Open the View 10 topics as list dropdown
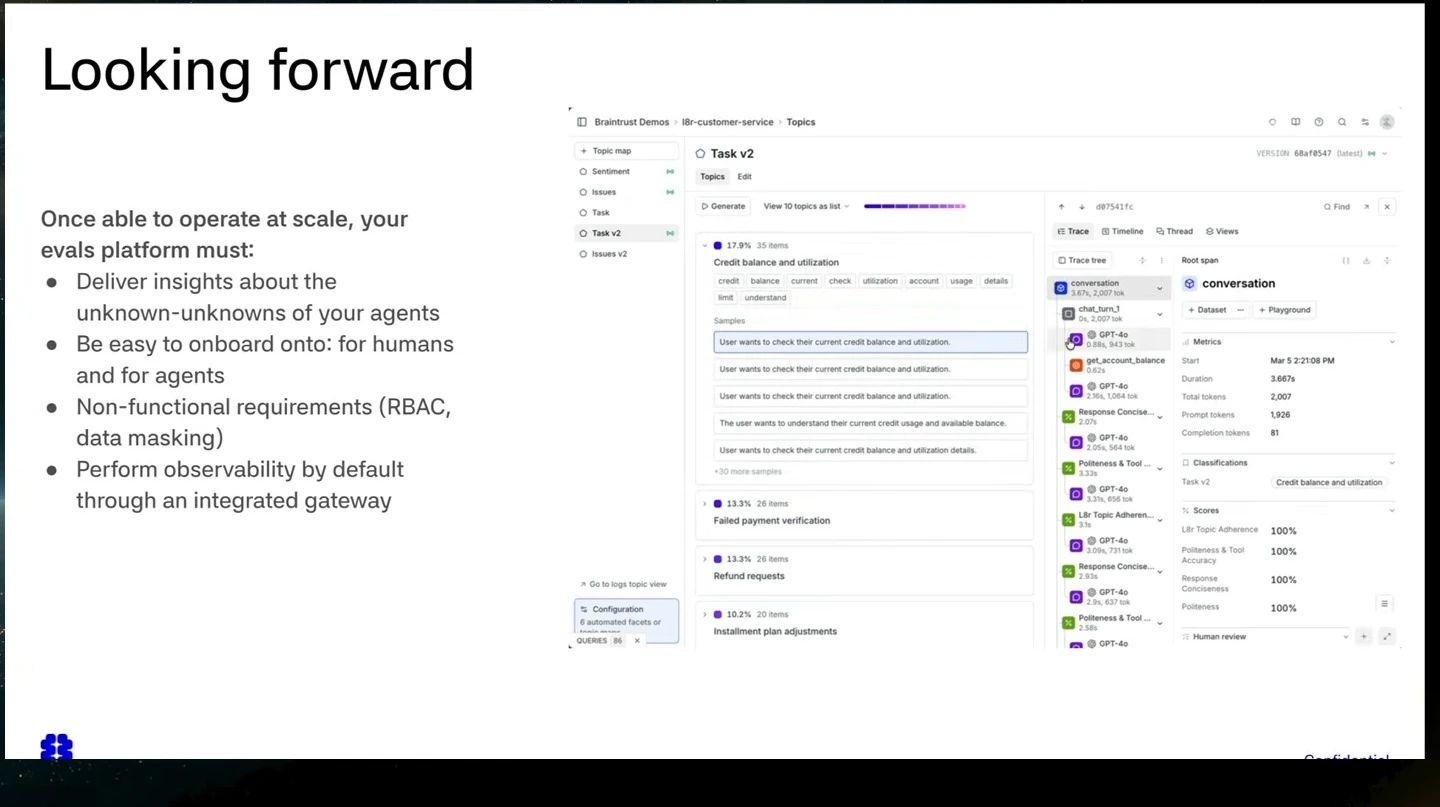 pyautogui.click(x=806, y=206)
